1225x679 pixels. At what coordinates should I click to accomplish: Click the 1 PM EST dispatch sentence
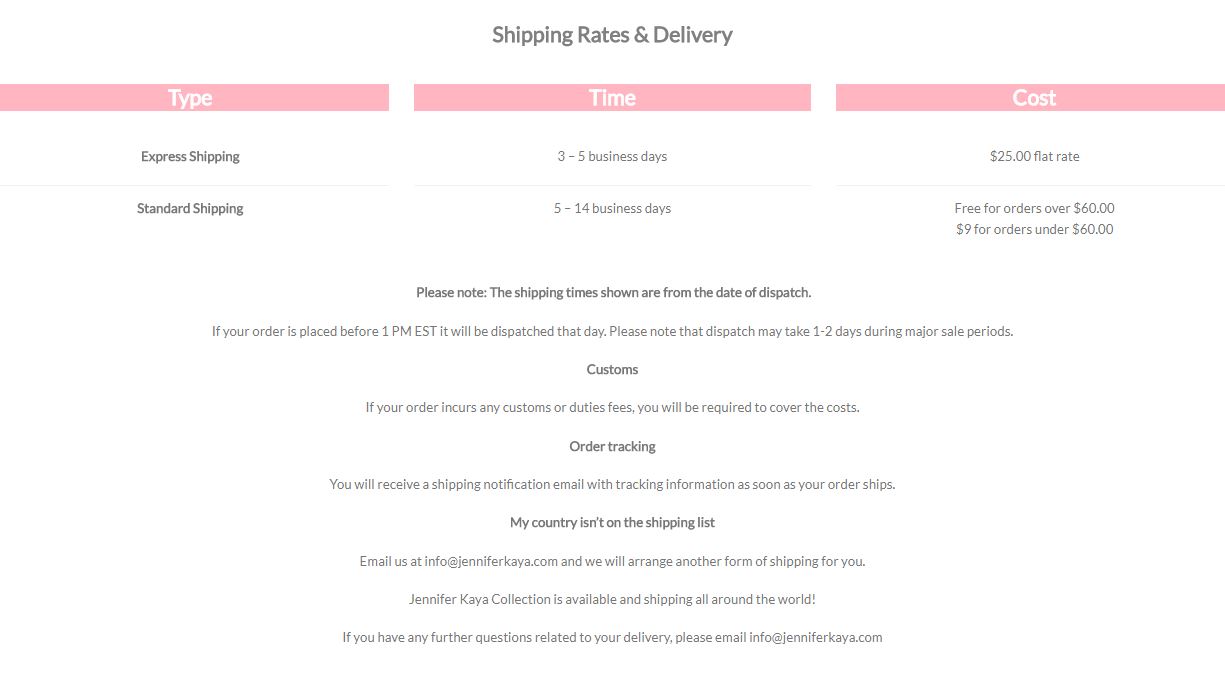[612, 331]
